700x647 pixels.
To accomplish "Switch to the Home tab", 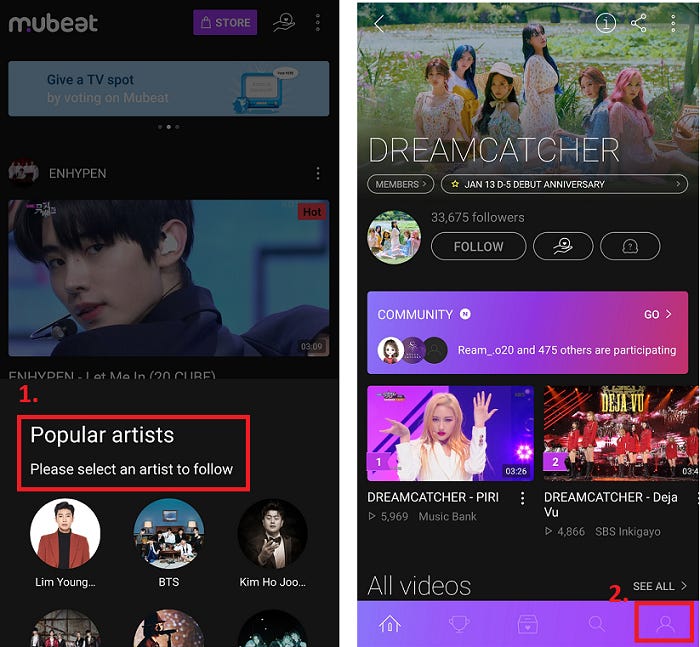I will coord(390,623).
